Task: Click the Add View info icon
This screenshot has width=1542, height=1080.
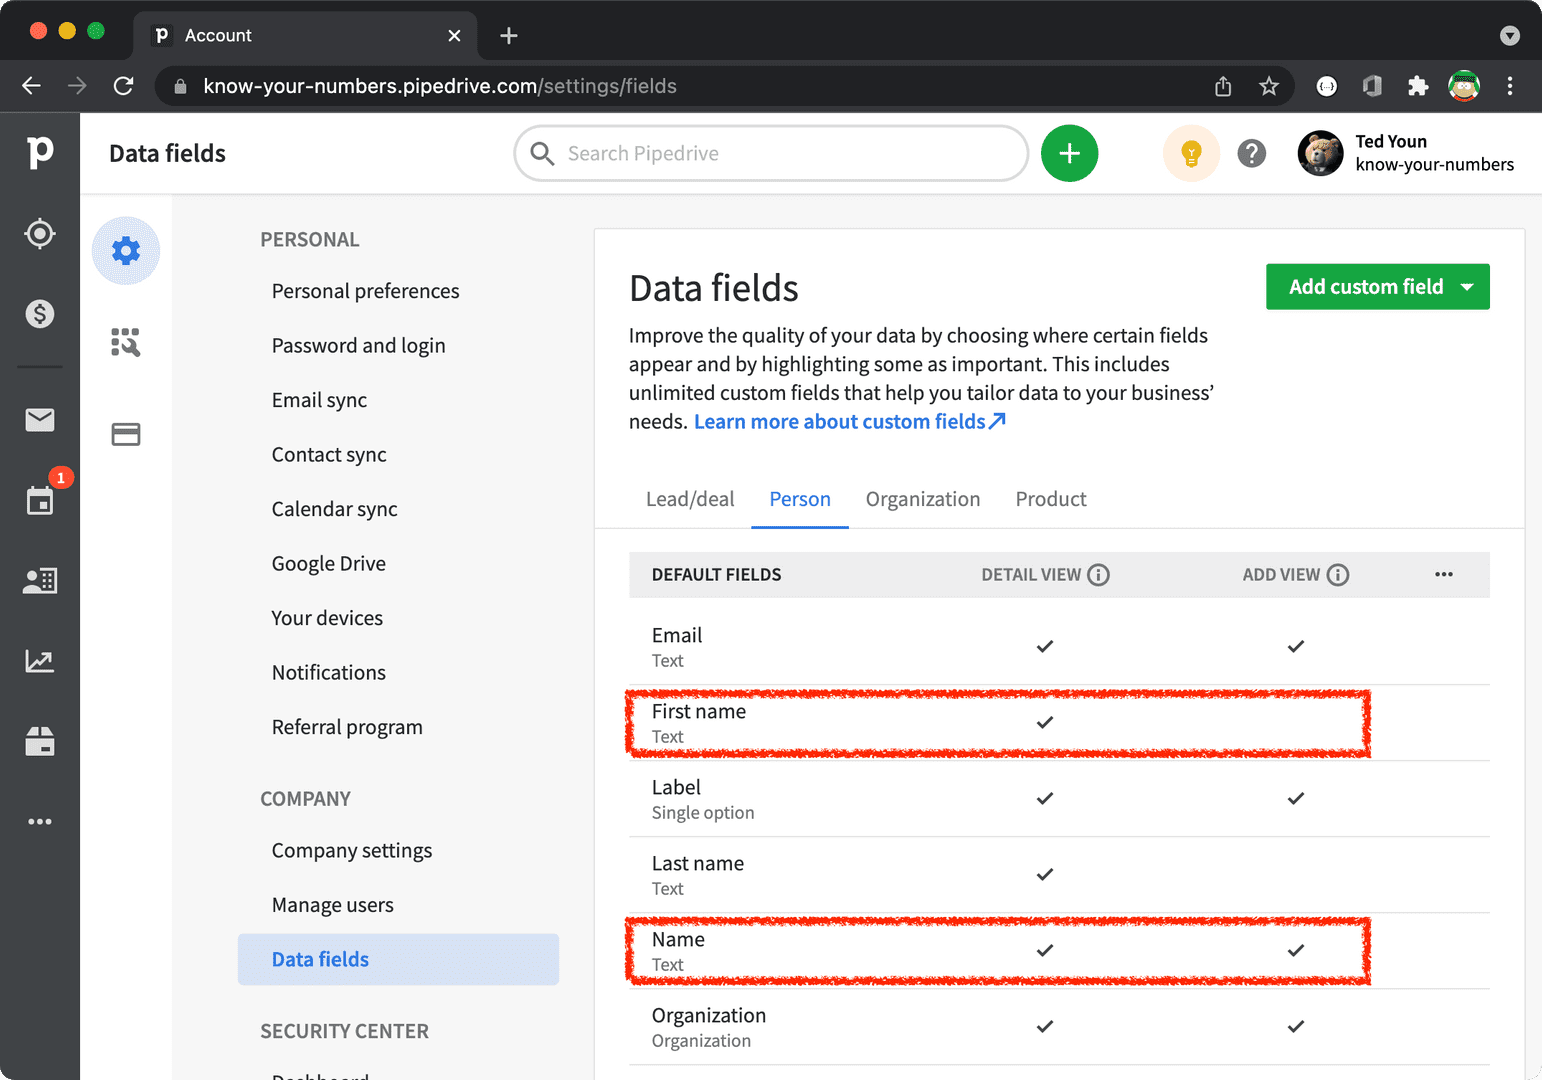Action: 1338,575
